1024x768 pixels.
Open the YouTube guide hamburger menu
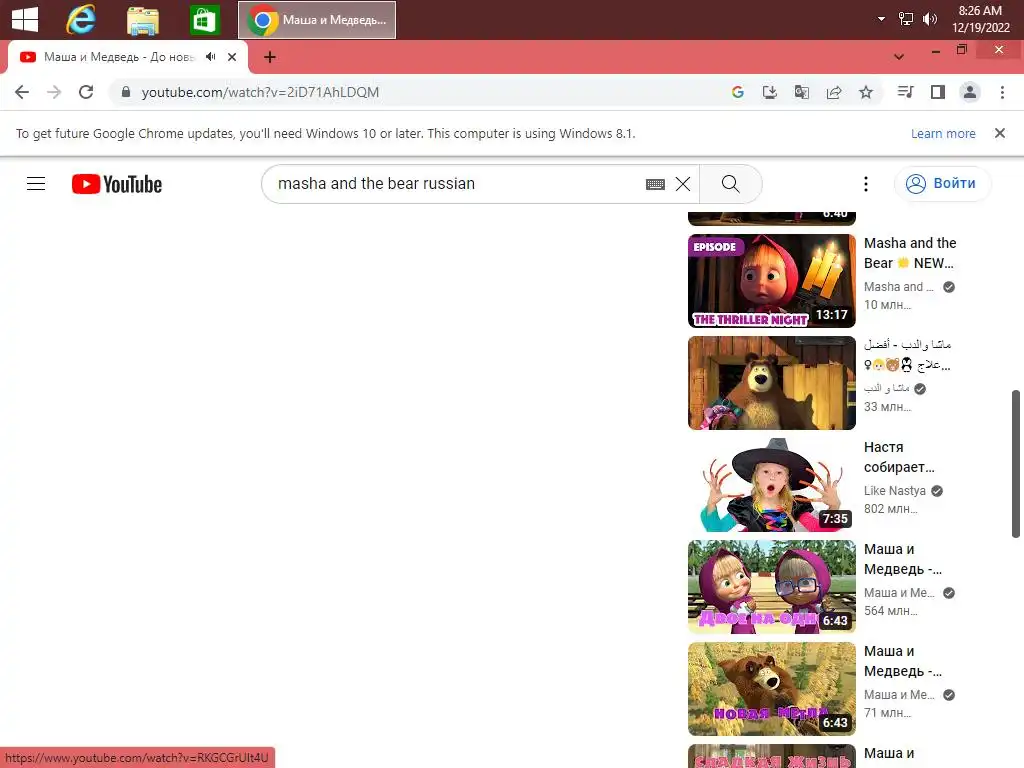click(x=36, y=184)
